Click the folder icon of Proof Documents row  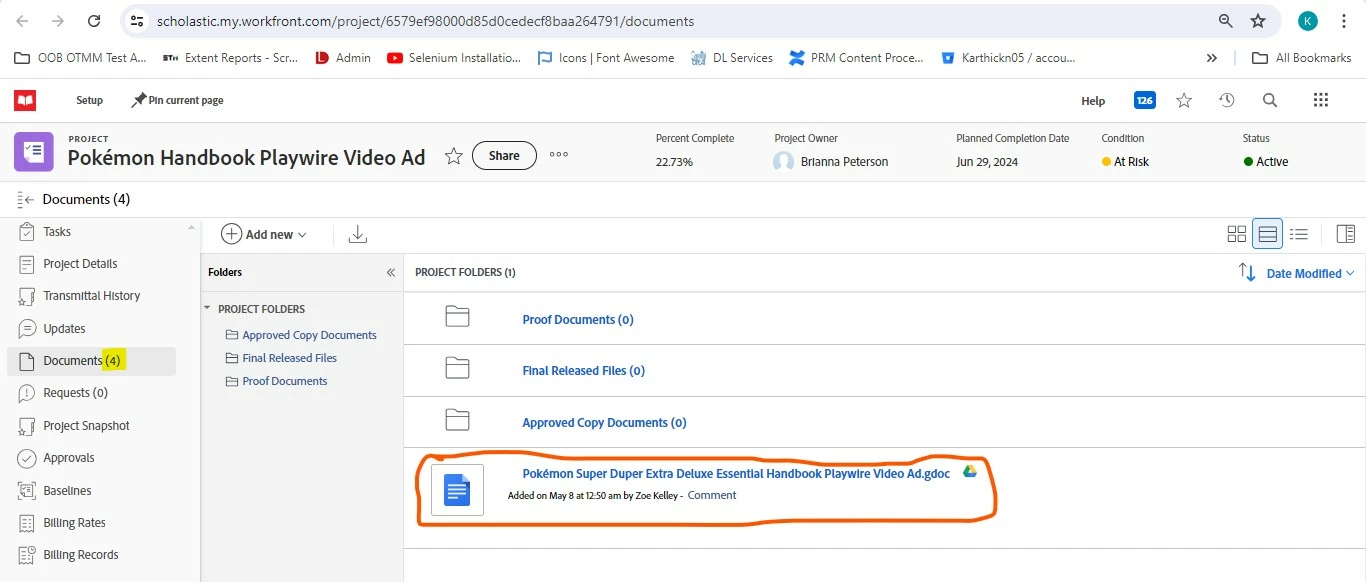pyautogui.click(x=457, y=317)
